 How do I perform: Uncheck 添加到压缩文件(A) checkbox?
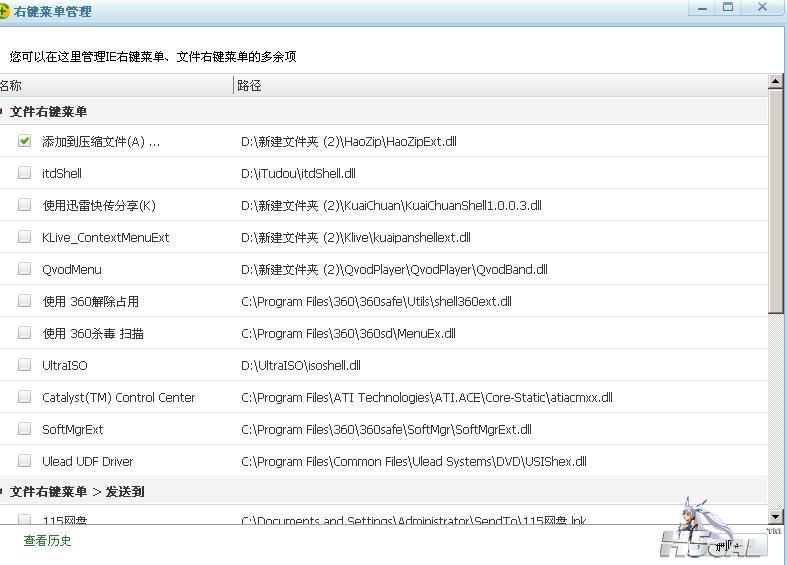[24, 141]
